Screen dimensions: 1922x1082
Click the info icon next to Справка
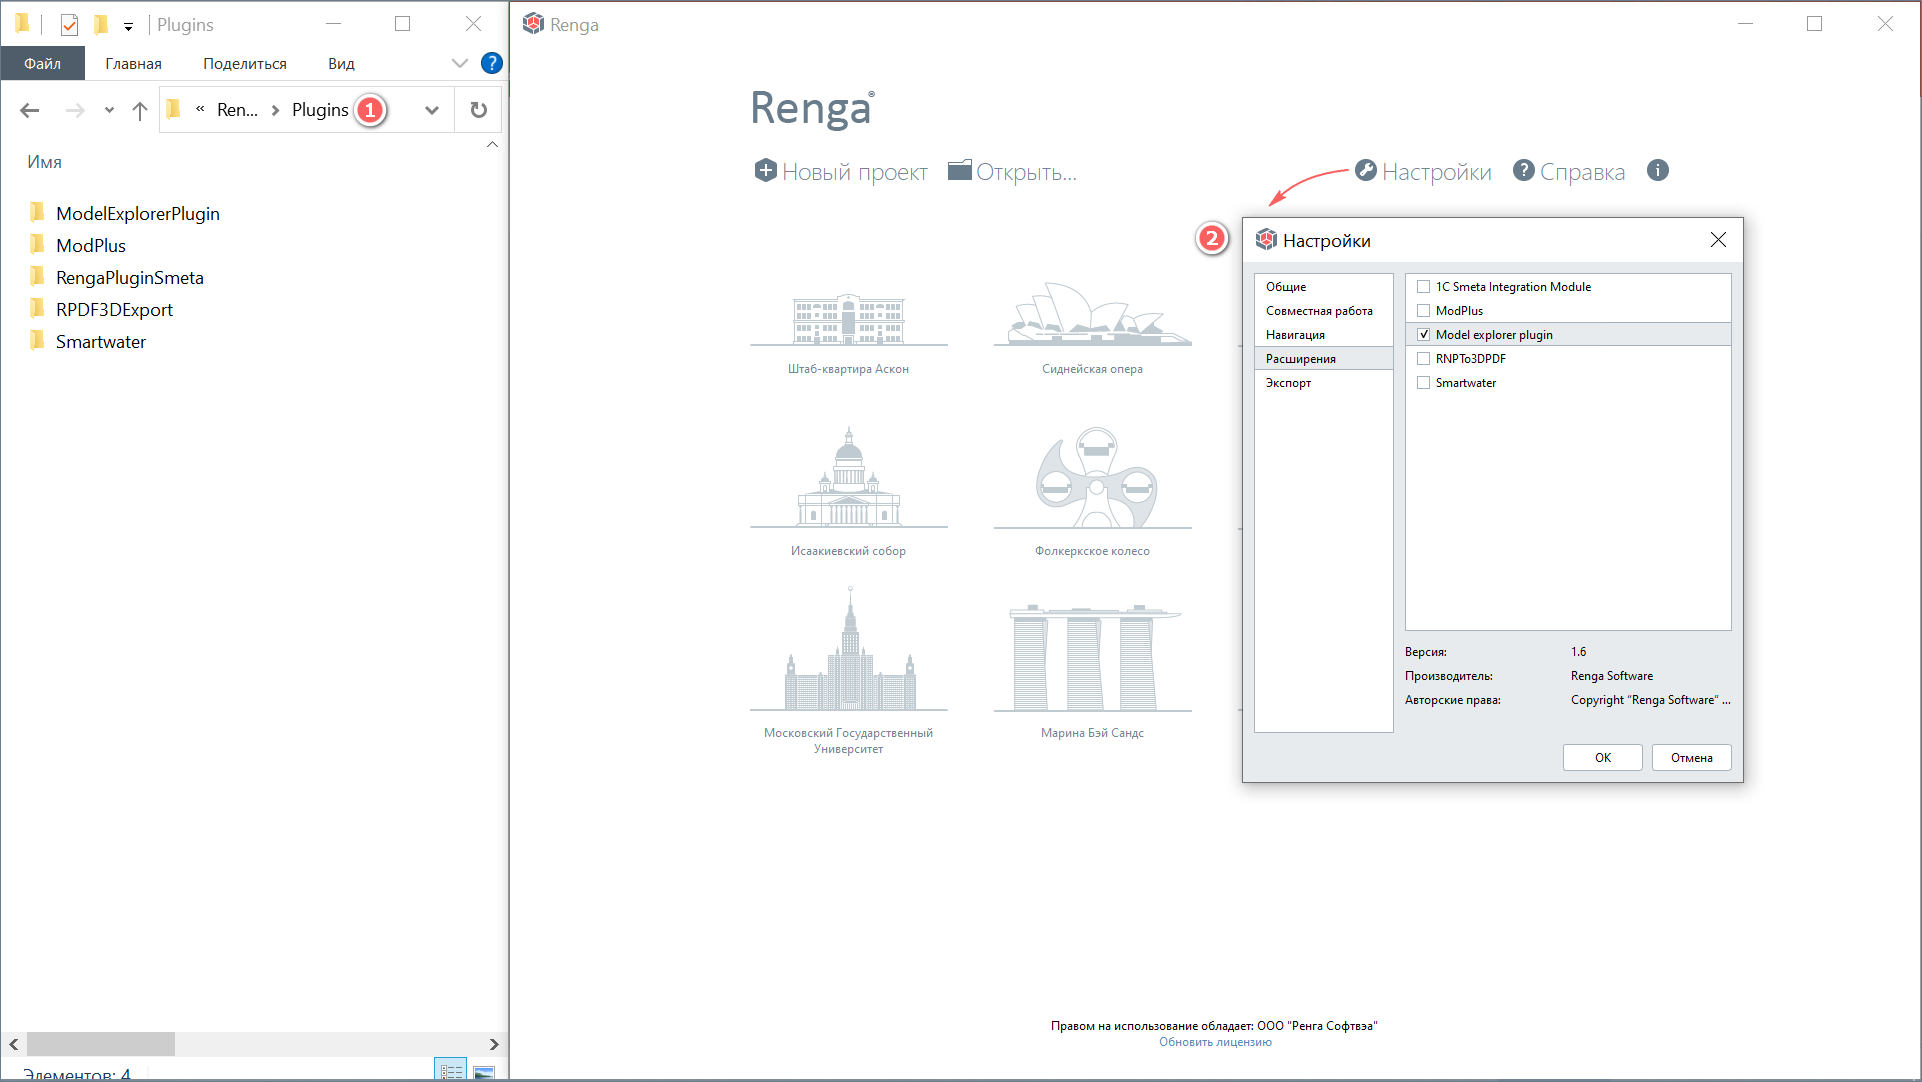[x=1658, y=170]
